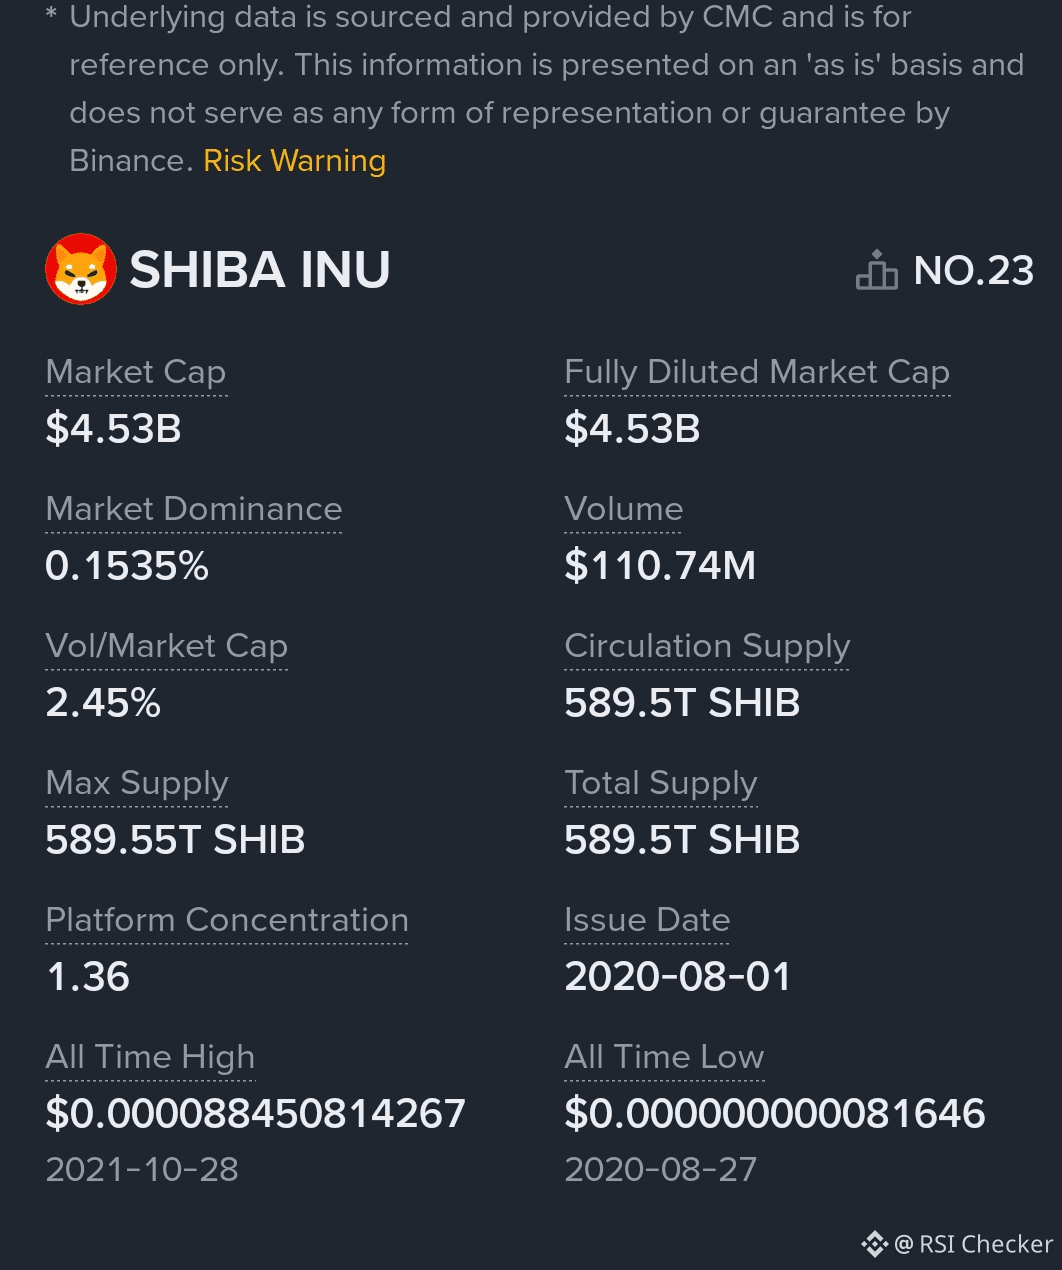Click the SHIBA INU title
Image resolution: width=1062 pixels, height=1270 pixels.
pos(260,270)
